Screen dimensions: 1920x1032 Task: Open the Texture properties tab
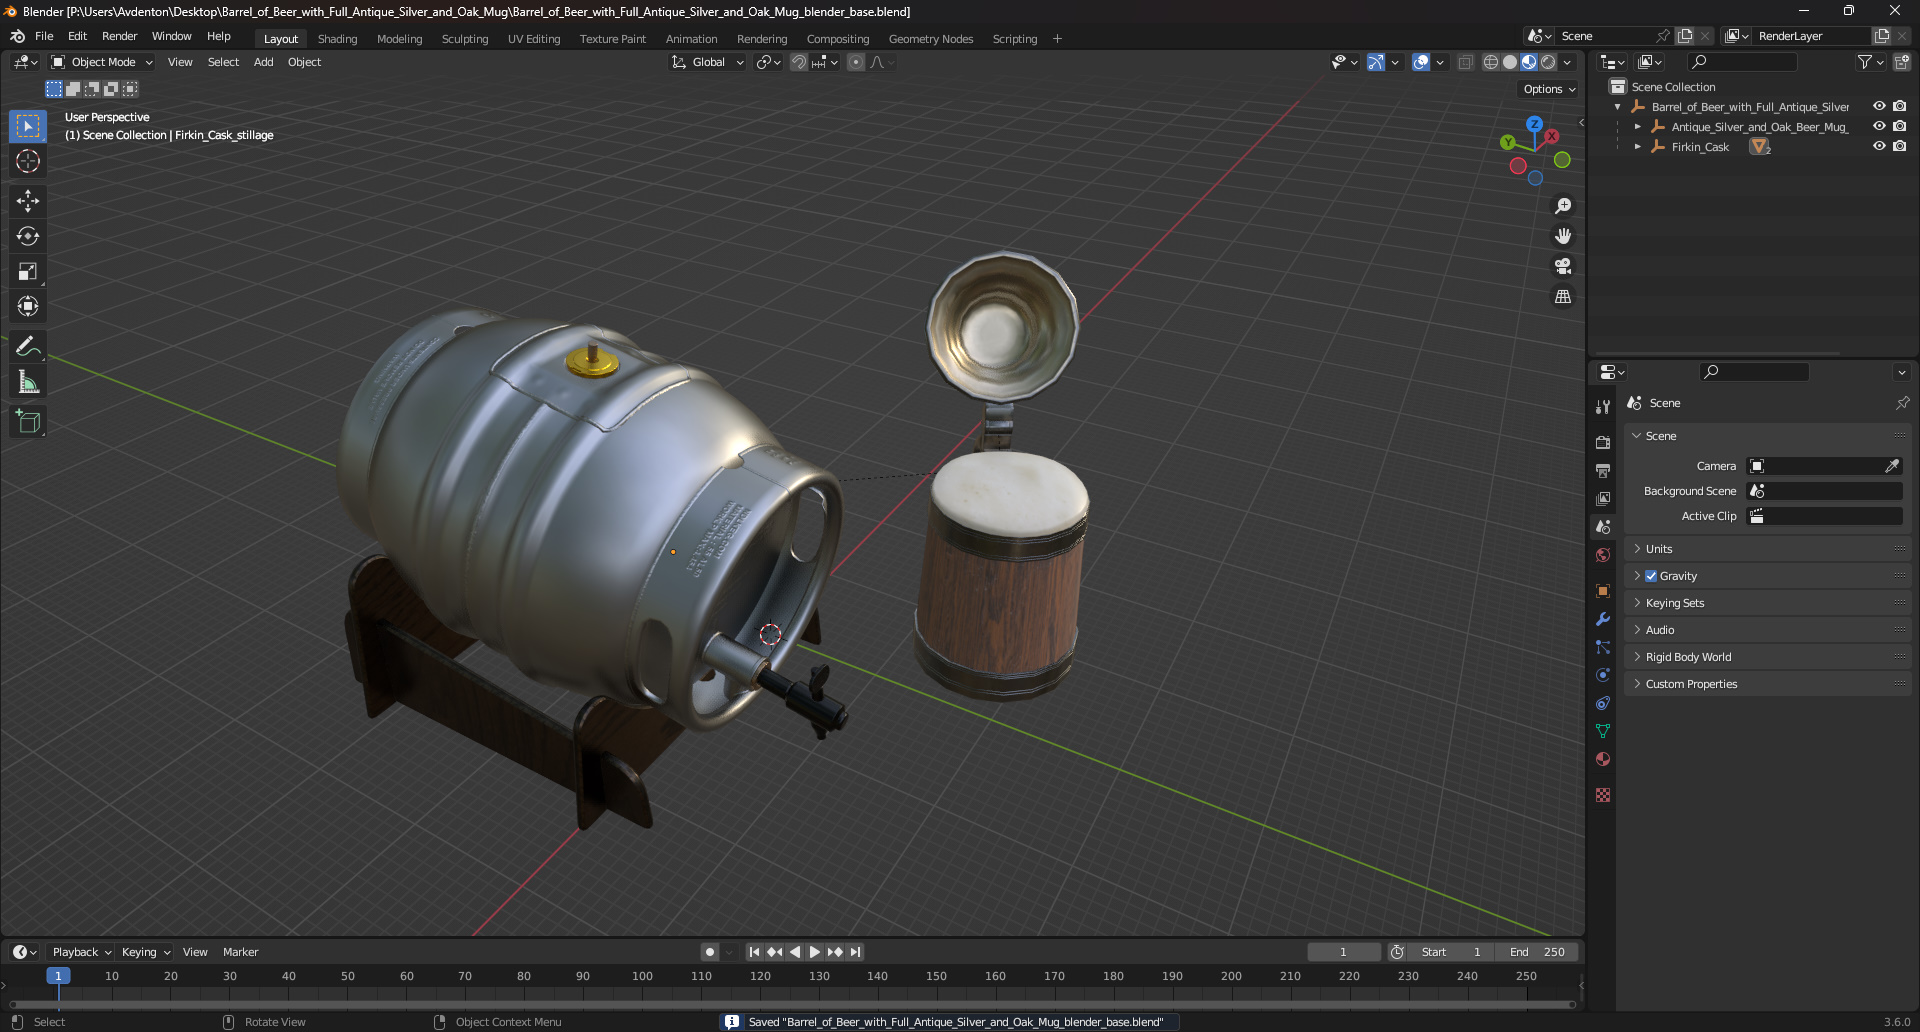click(x=1603, y=795)
